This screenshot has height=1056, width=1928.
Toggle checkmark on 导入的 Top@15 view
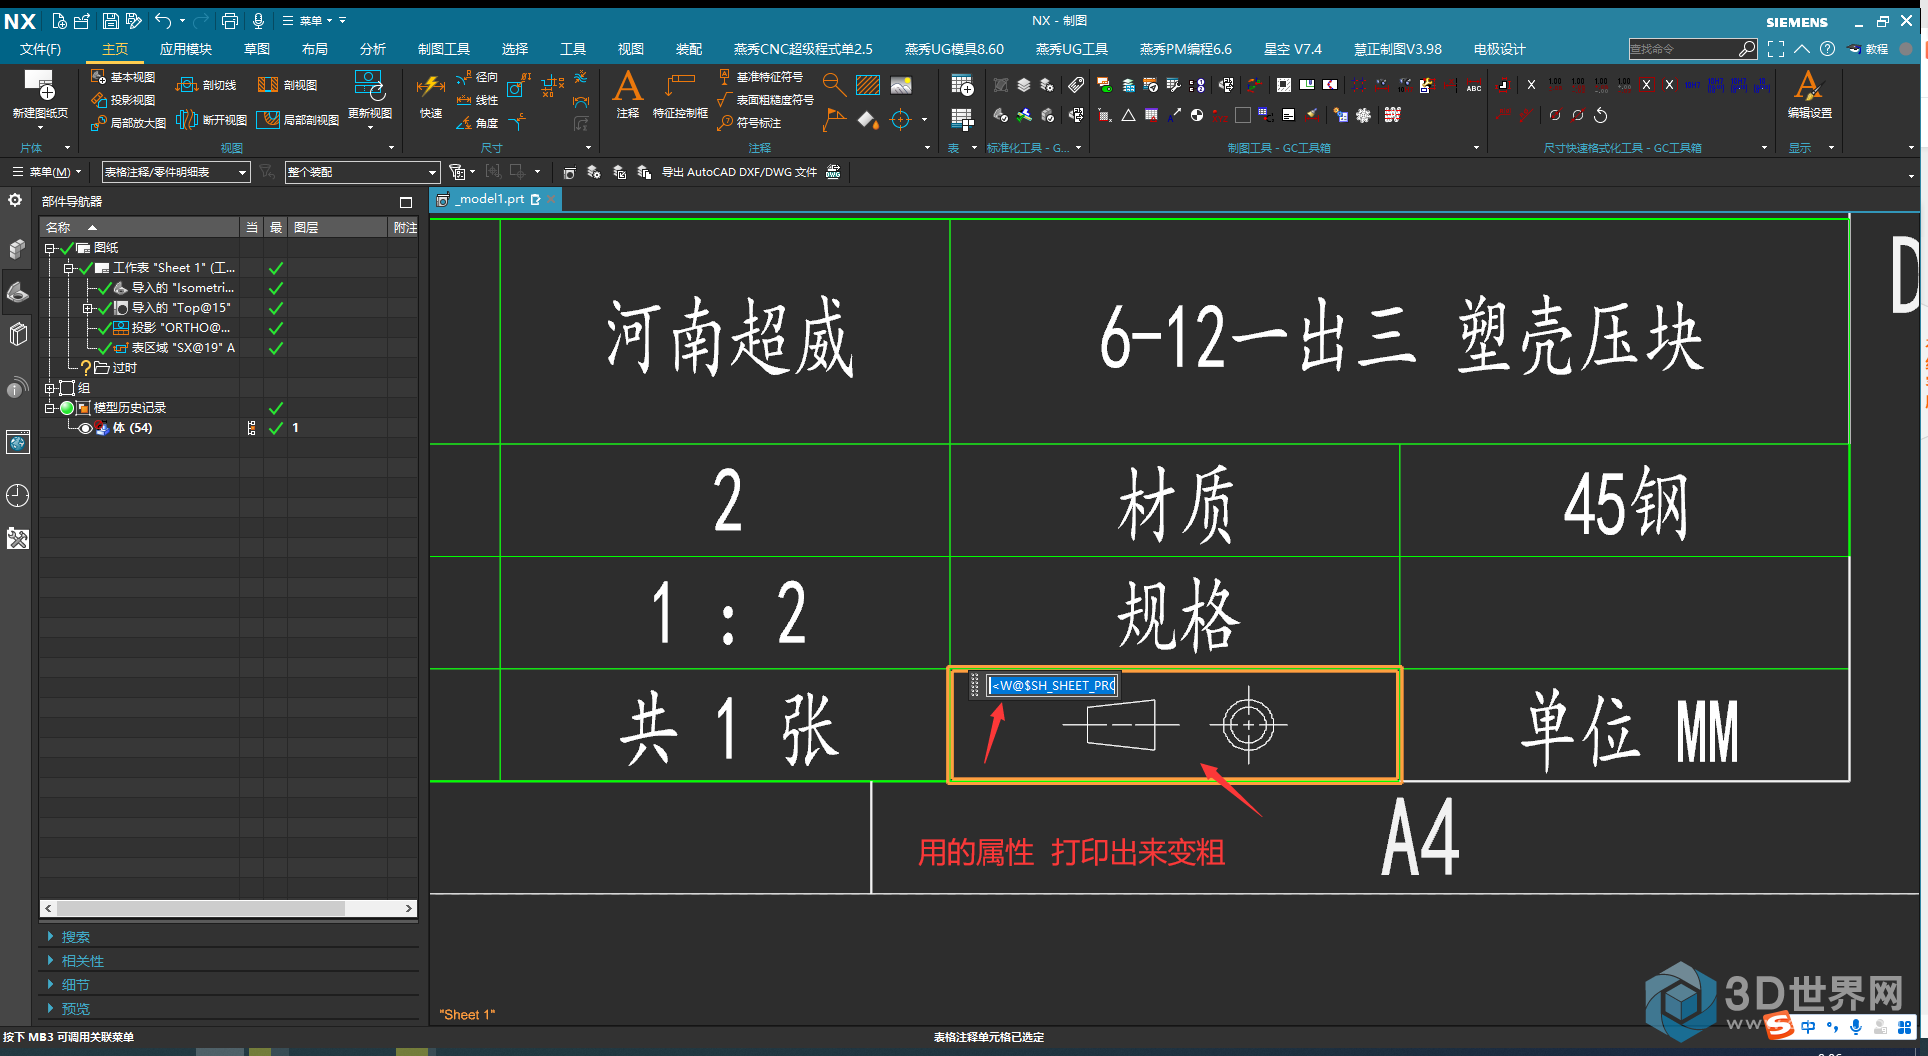[105, 308]
